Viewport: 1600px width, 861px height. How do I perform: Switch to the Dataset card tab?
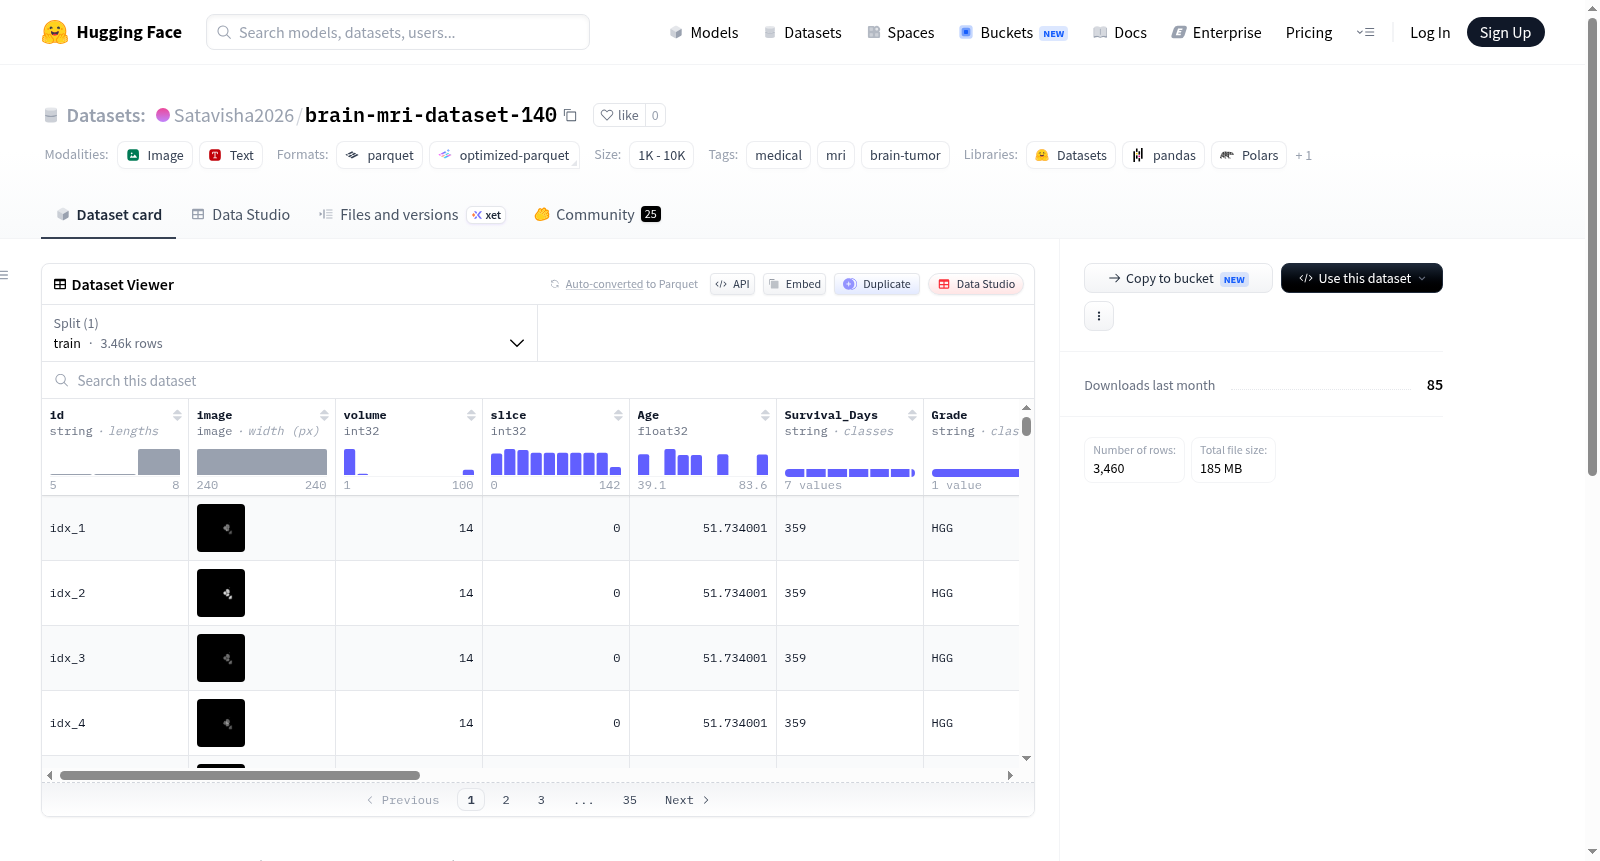coord(108,214)
